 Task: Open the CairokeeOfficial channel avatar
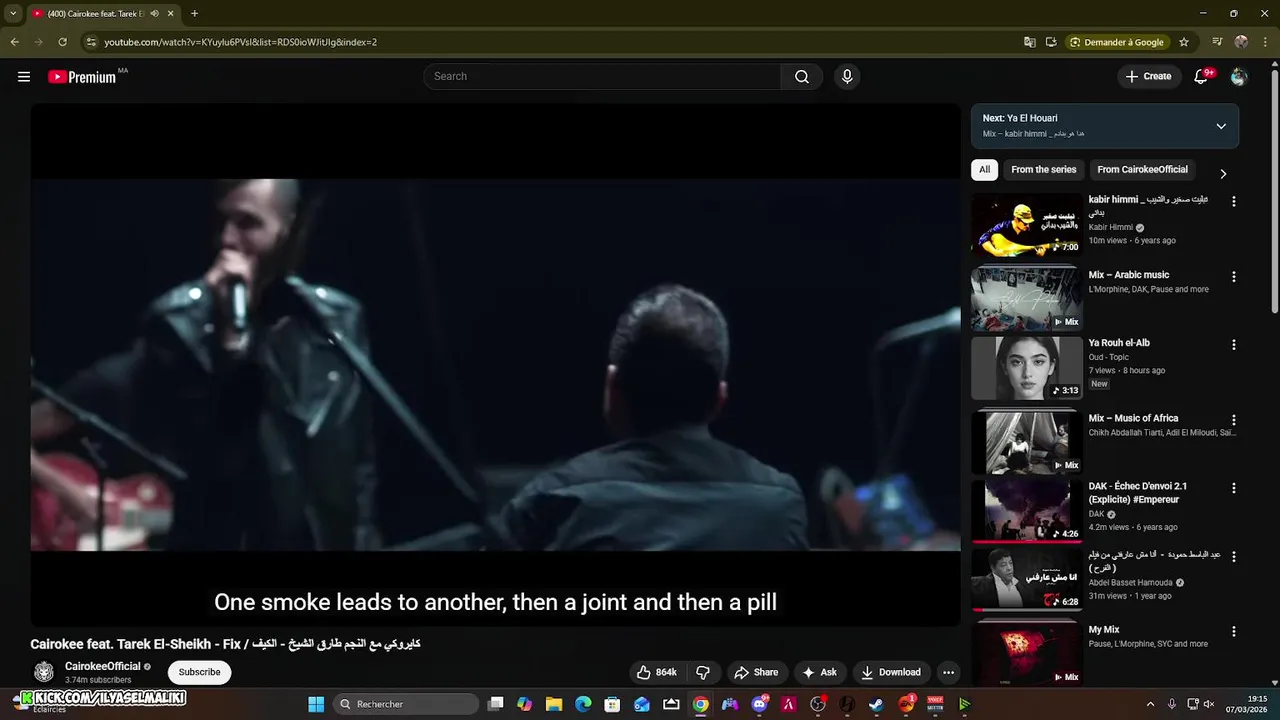tap(44, 672)
